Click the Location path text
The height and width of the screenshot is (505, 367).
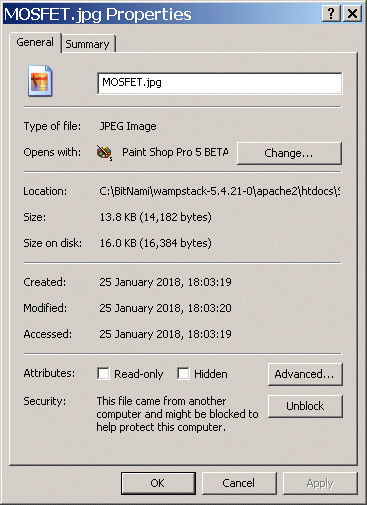[220, 191]
